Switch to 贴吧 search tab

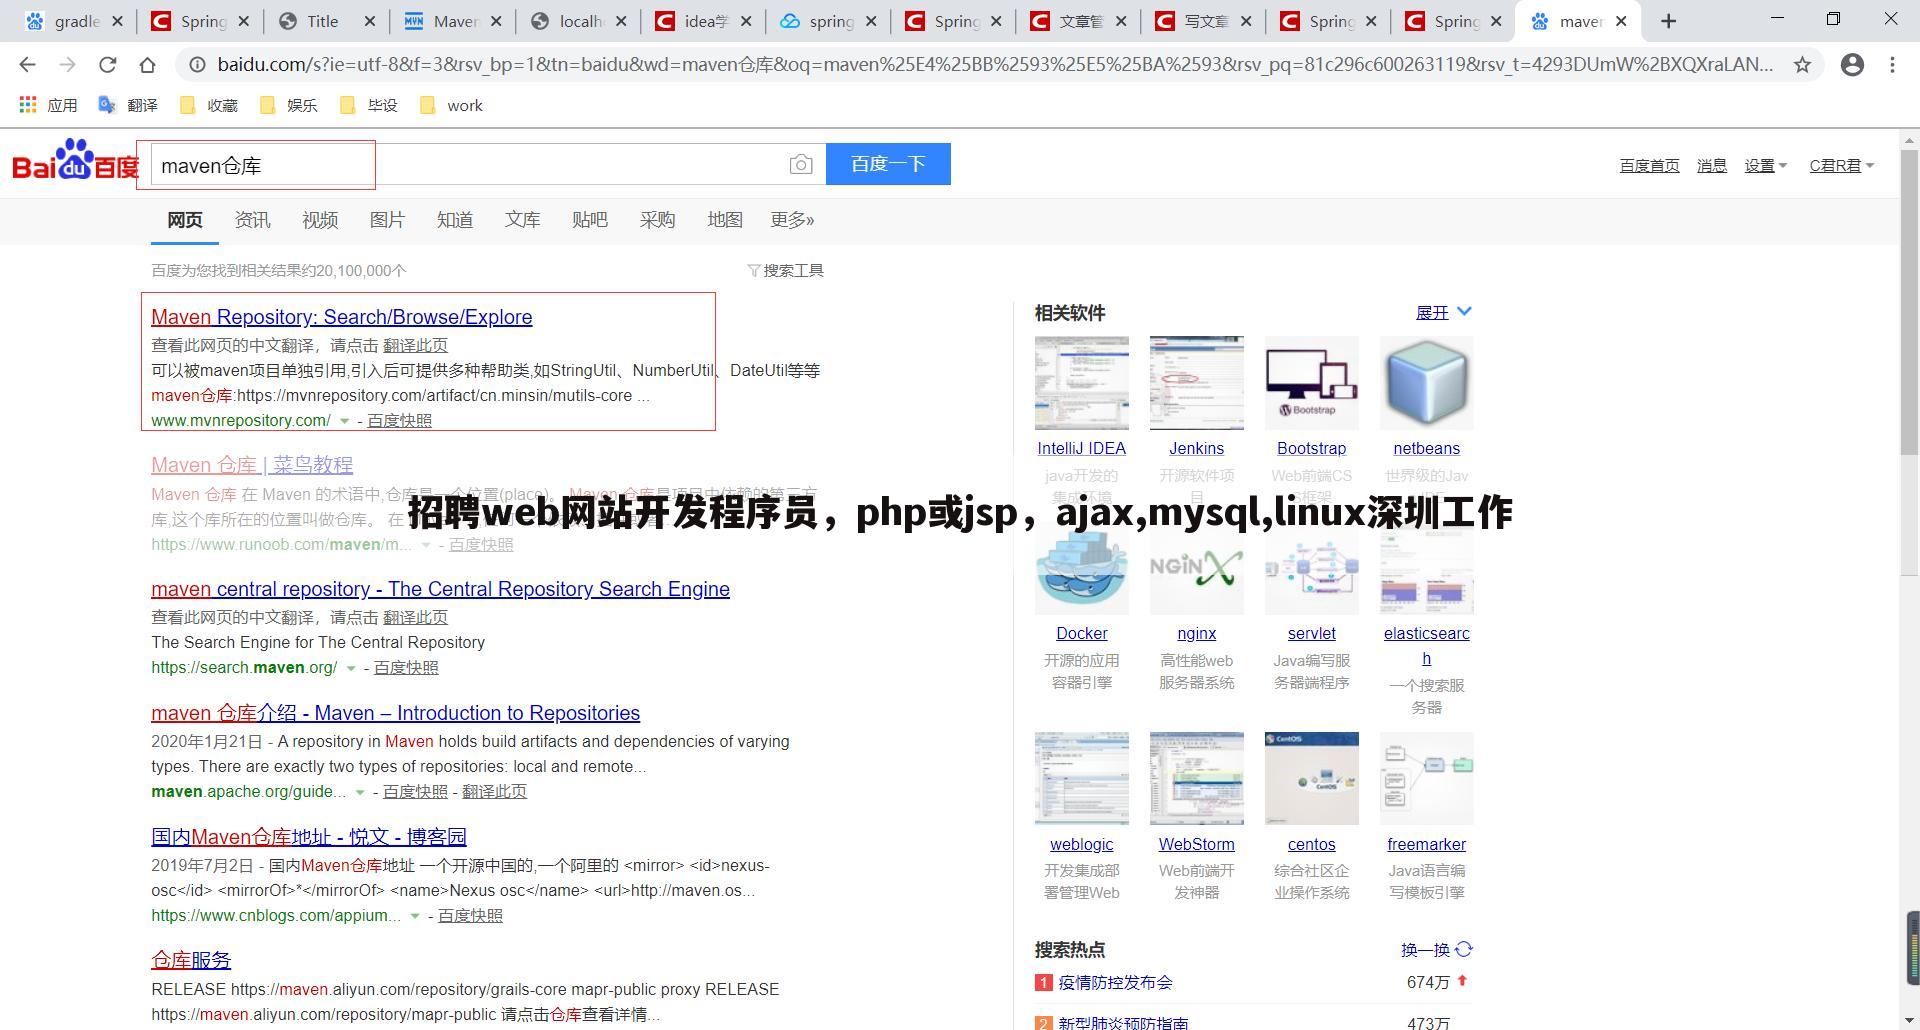point(590,220)
